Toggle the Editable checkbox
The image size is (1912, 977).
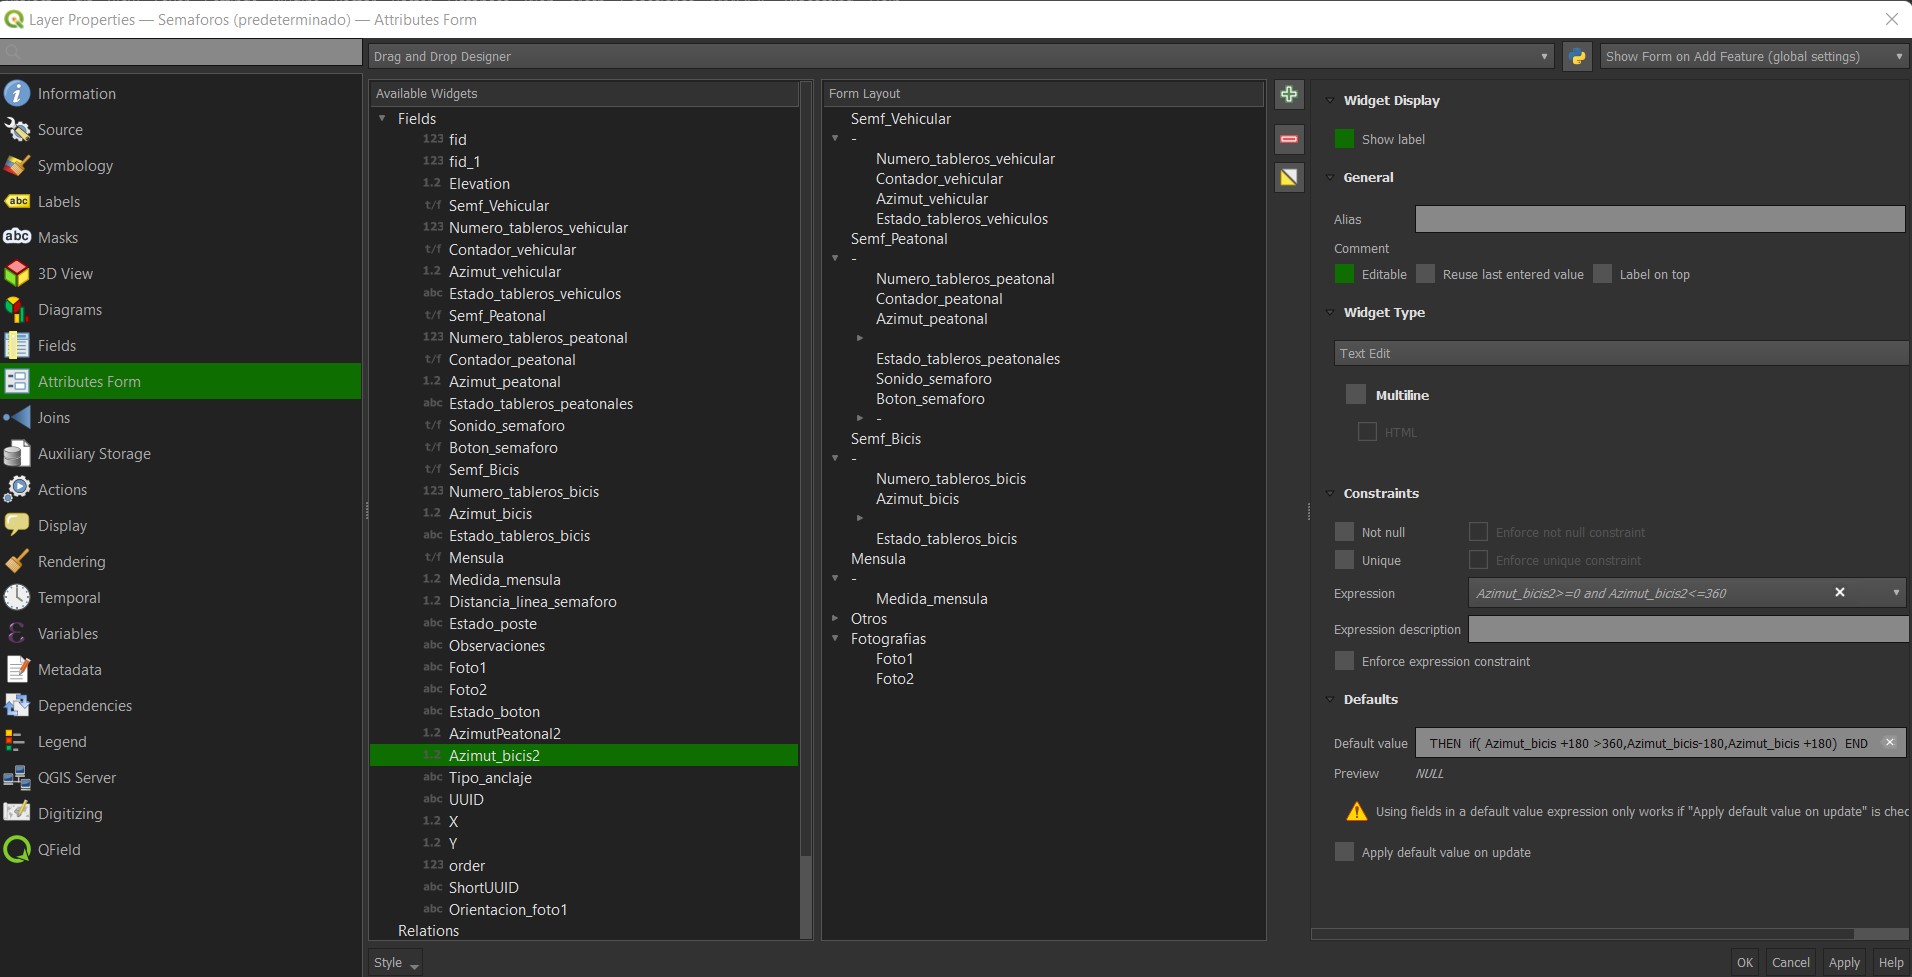(1344, 274)
